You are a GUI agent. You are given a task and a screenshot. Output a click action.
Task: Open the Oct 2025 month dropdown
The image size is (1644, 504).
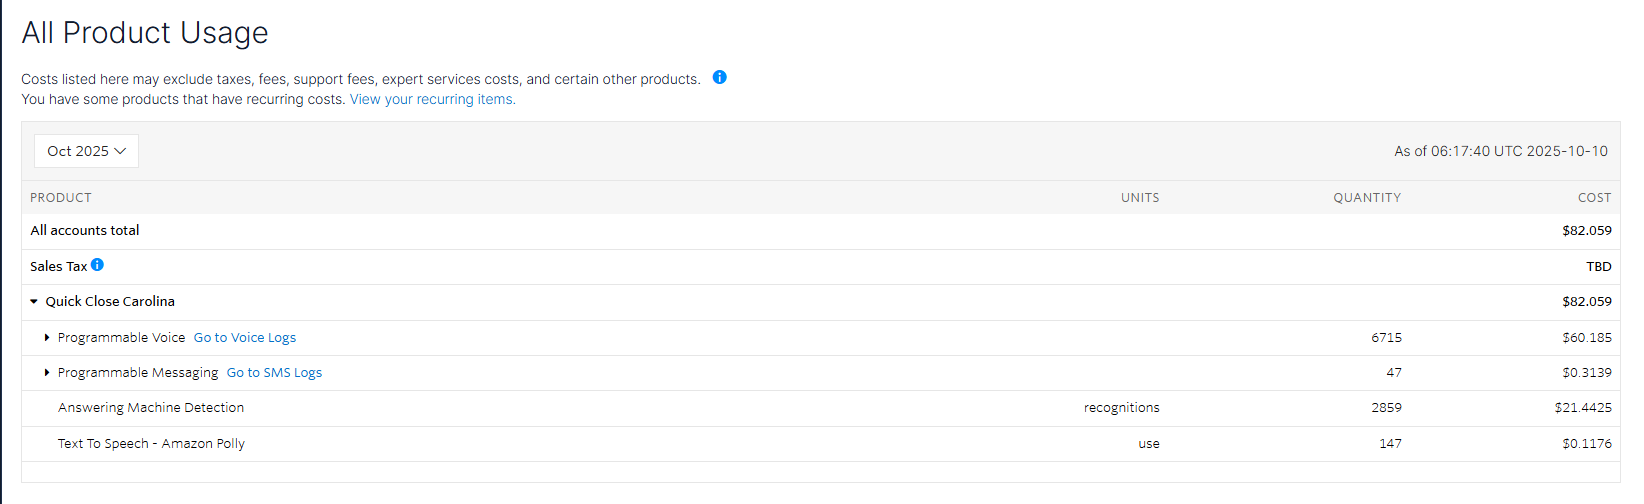point(86,151)
